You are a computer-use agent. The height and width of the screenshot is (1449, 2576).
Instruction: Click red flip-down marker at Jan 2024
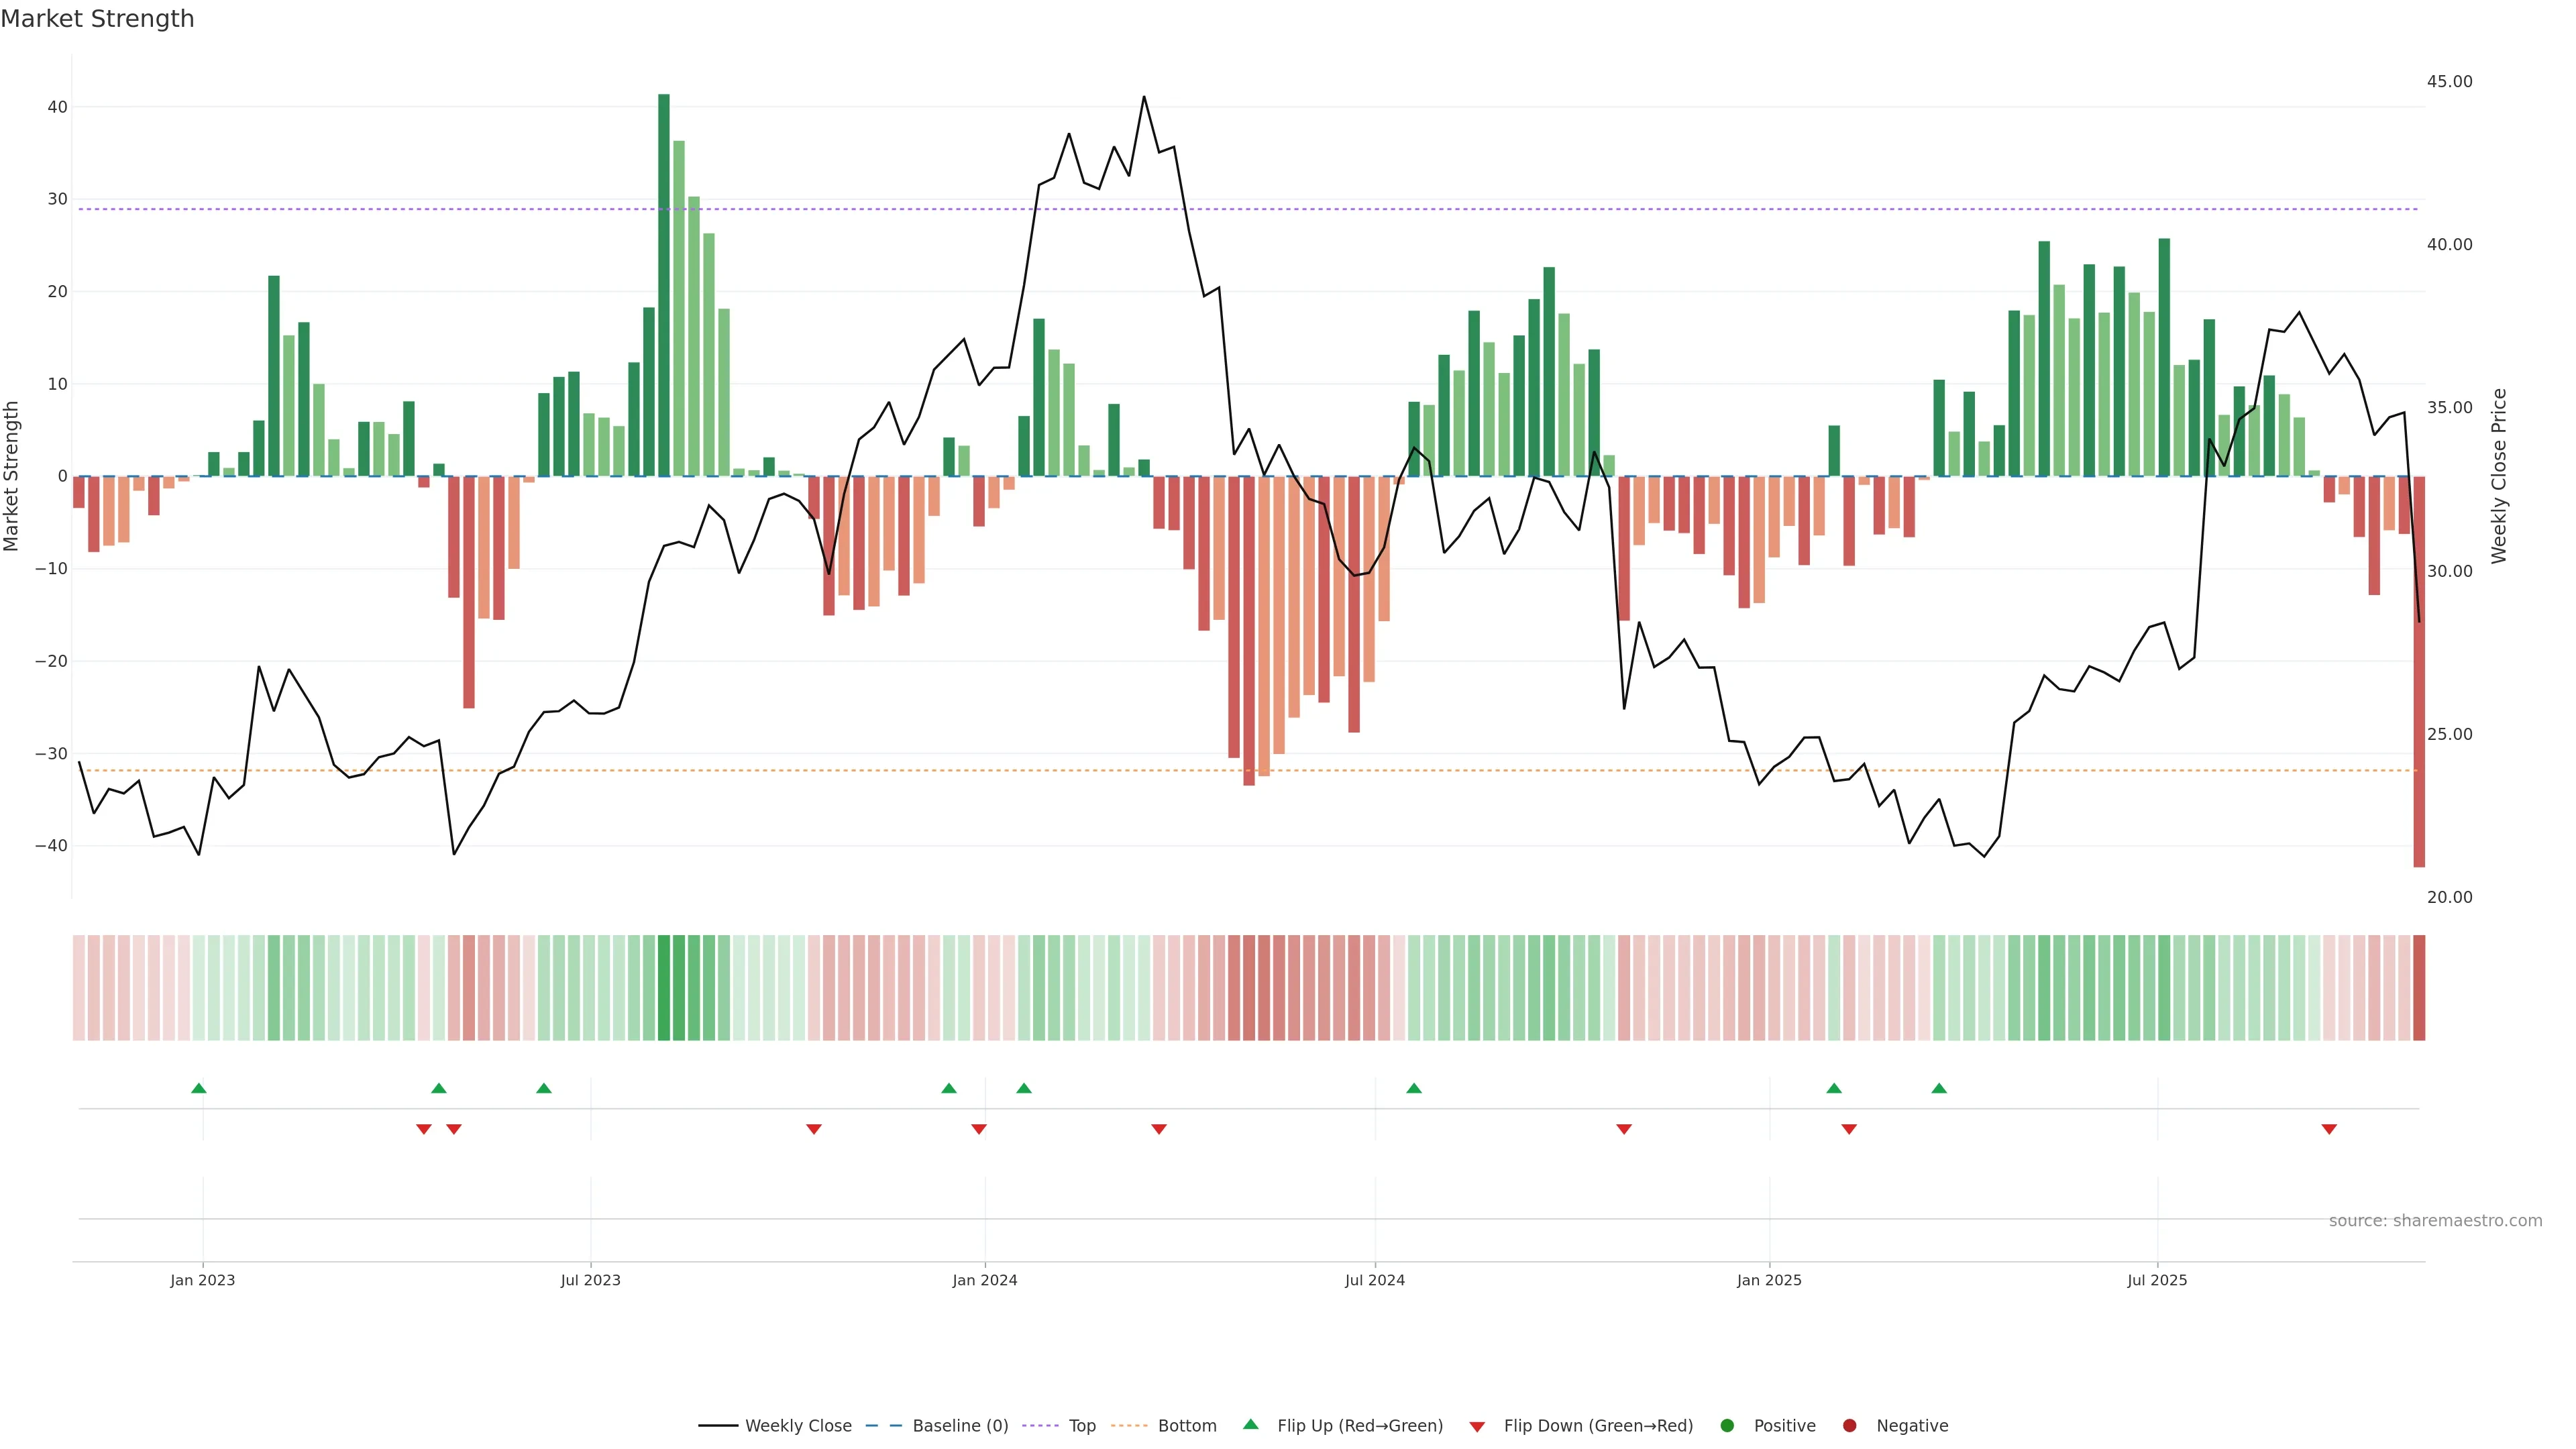point(979,1129)
